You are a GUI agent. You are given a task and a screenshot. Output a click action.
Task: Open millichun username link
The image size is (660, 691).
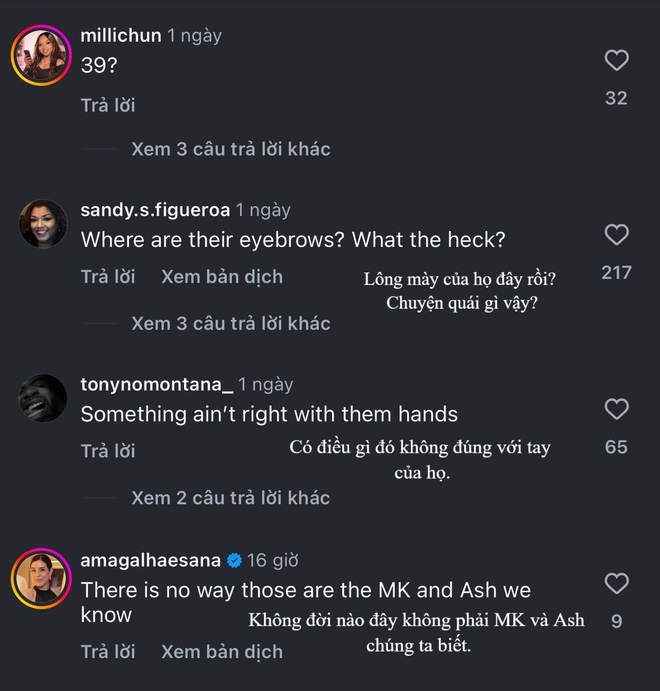click(120, 36)
